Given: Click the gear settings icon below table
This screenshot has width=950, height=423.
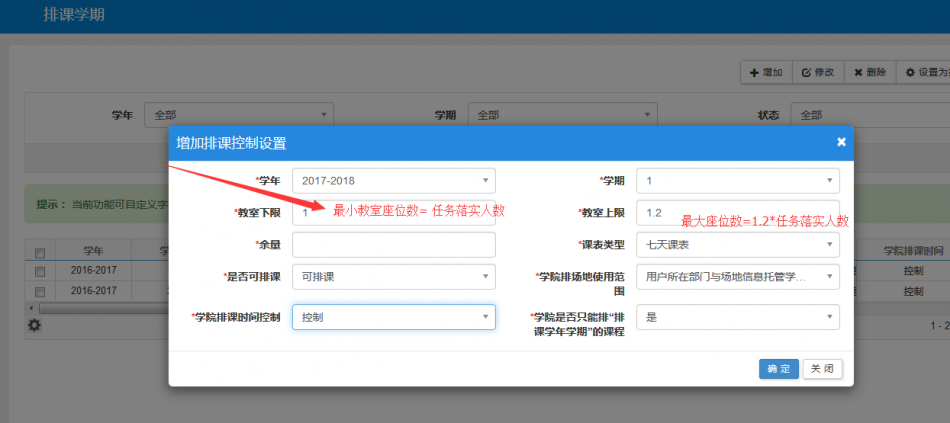Looking at the screenshot, I should click(35, 325).
